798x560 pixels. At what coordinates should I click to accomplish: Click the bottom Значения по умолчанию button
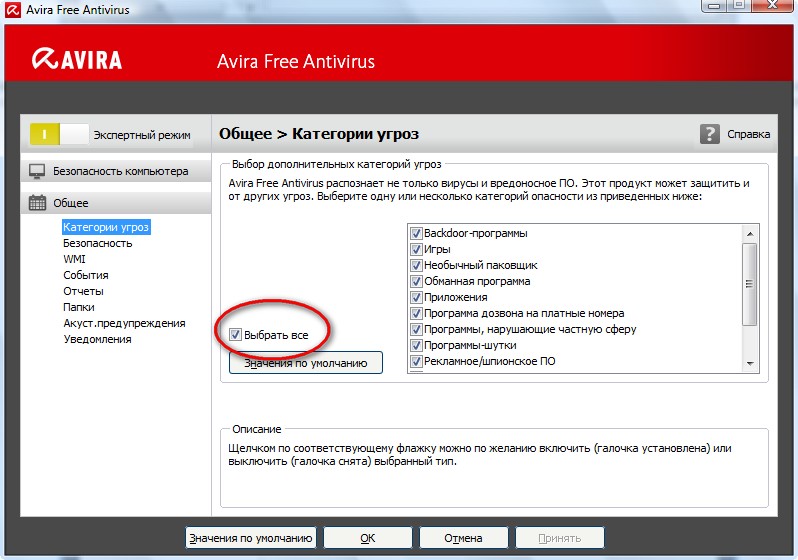click(250, 538)
